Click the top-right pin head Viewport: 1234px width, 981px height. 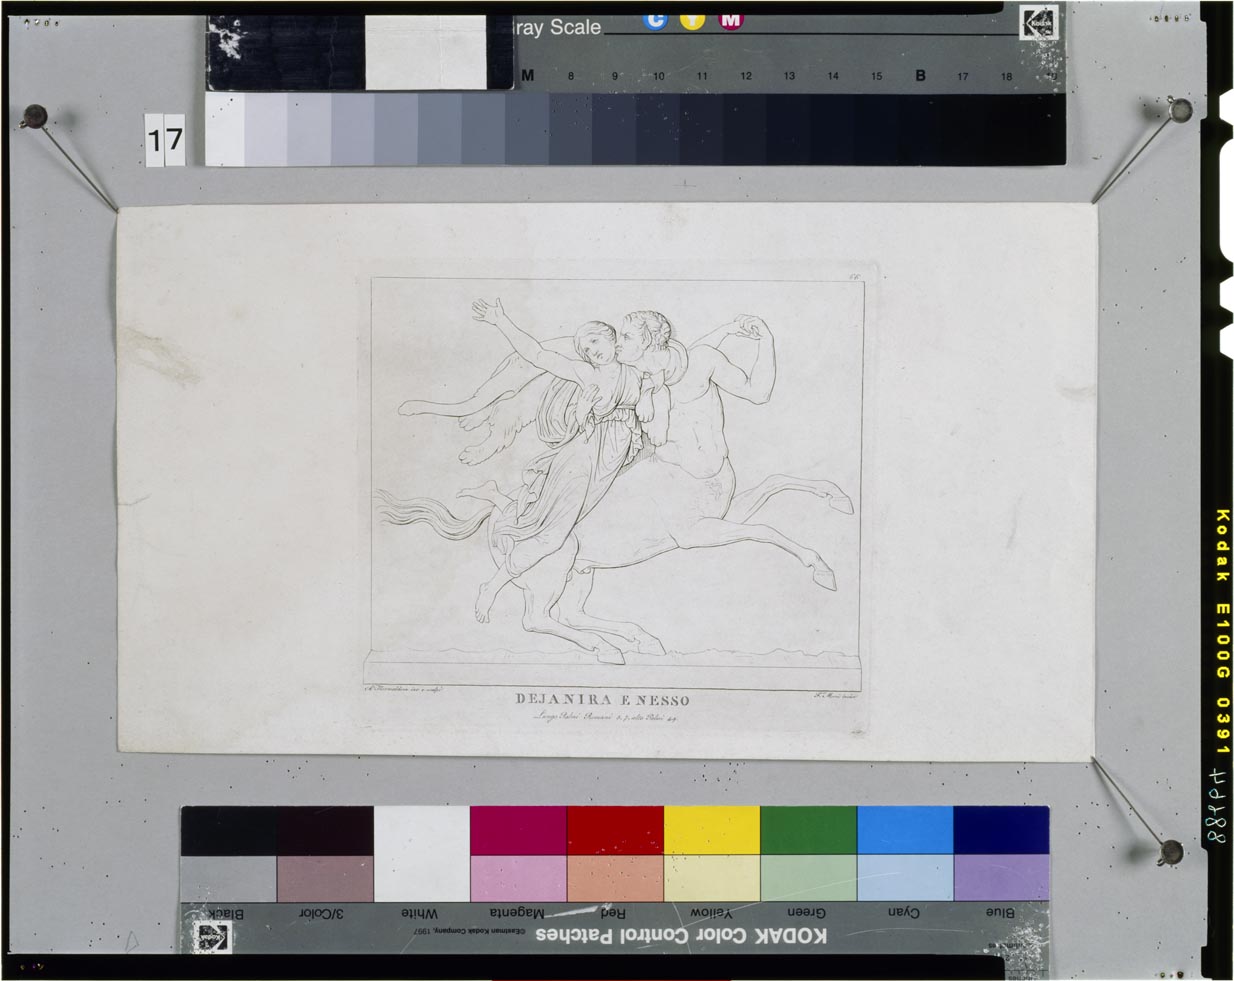(1181, 109)
